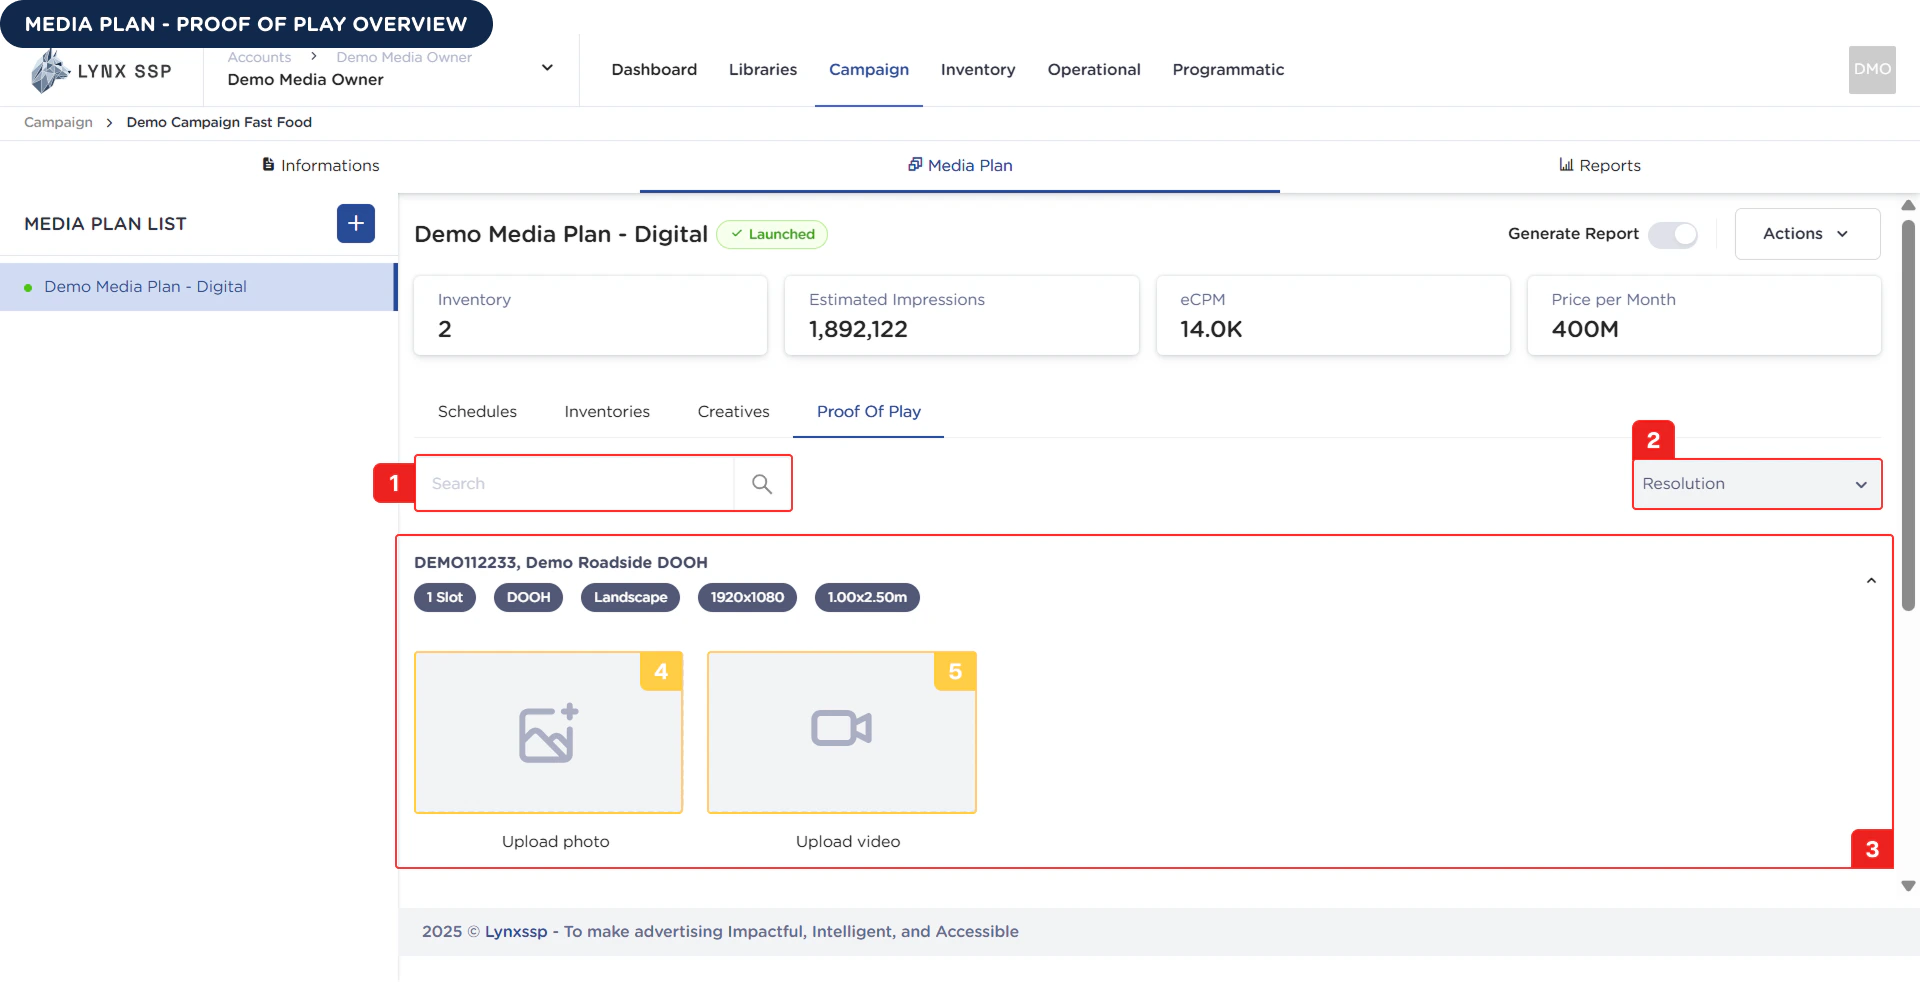Click the scrollbar up arrow

[x=1908, y=205]
